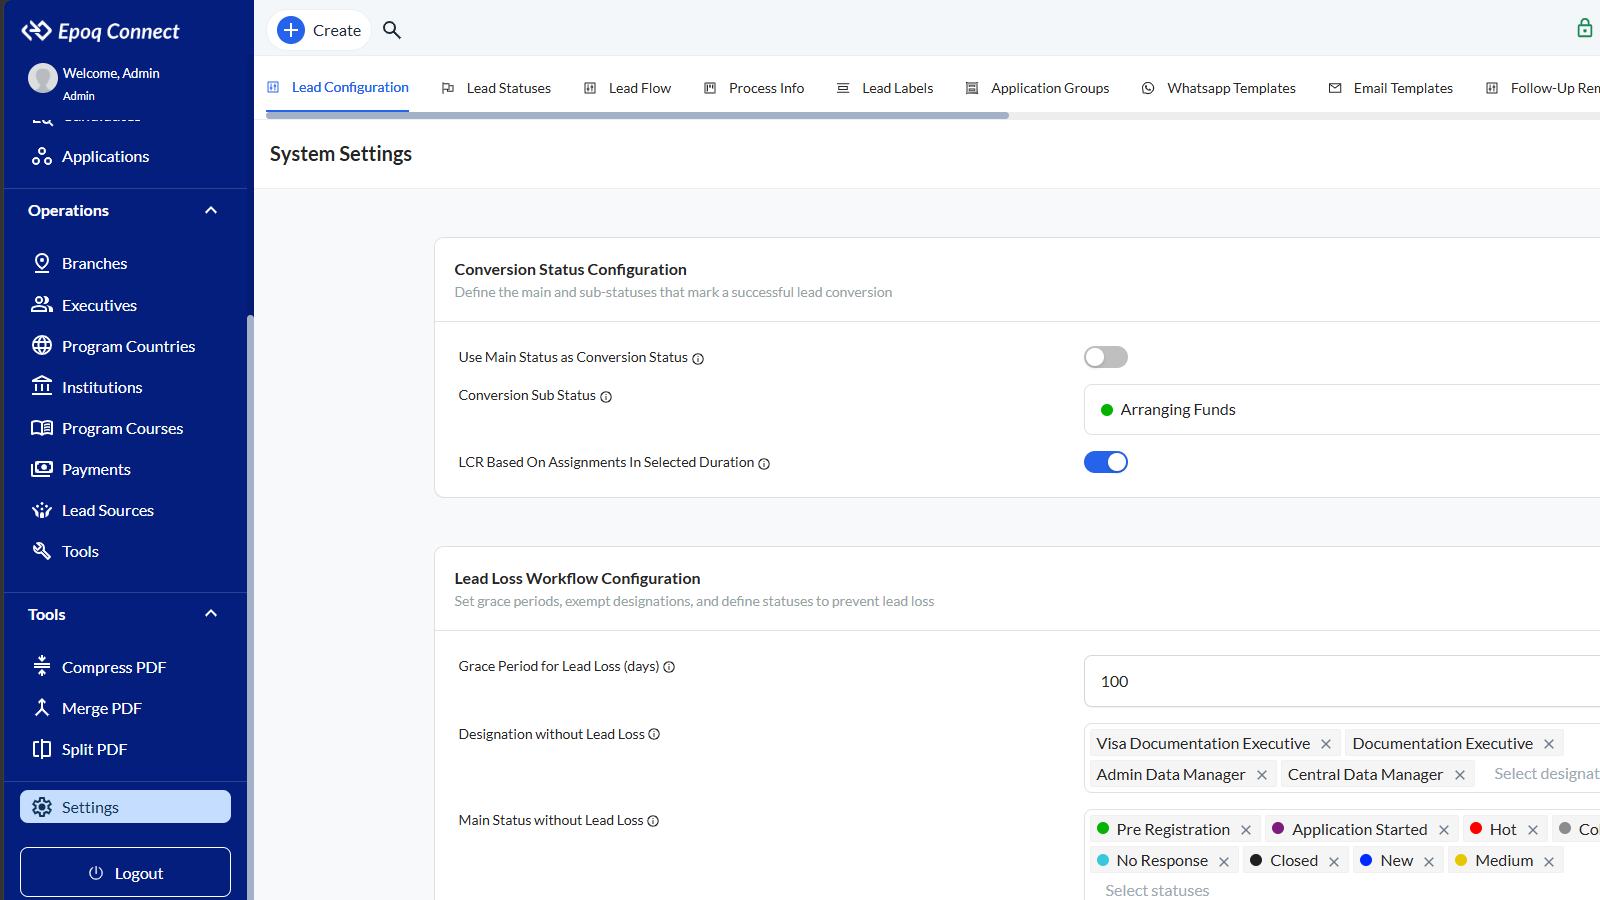Screen dimensions: 1600x900
Task: Remove Central Data Manager tag
Action: click(1460, 775)
